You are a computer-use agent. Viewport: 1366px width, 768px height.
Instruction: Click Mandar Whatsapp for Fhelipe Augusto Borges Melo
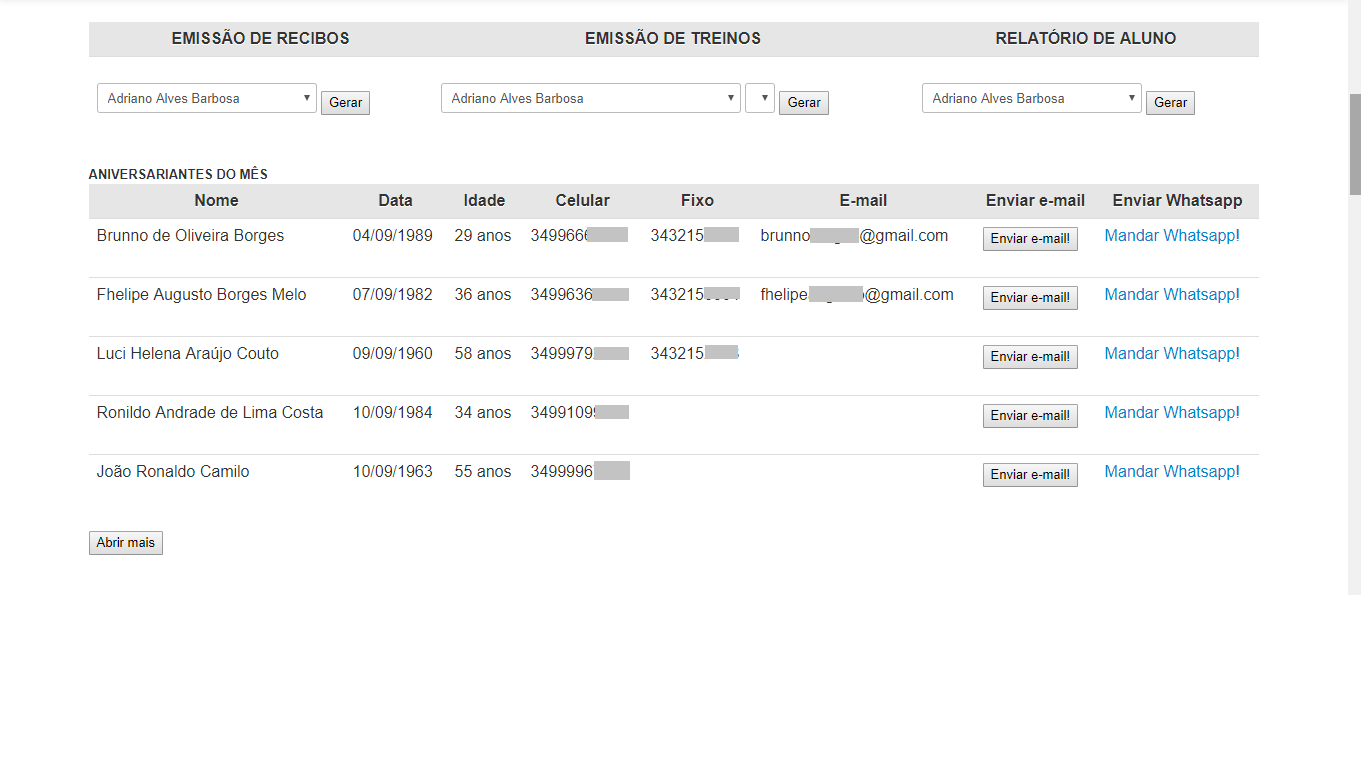[x=1171, y=295]
